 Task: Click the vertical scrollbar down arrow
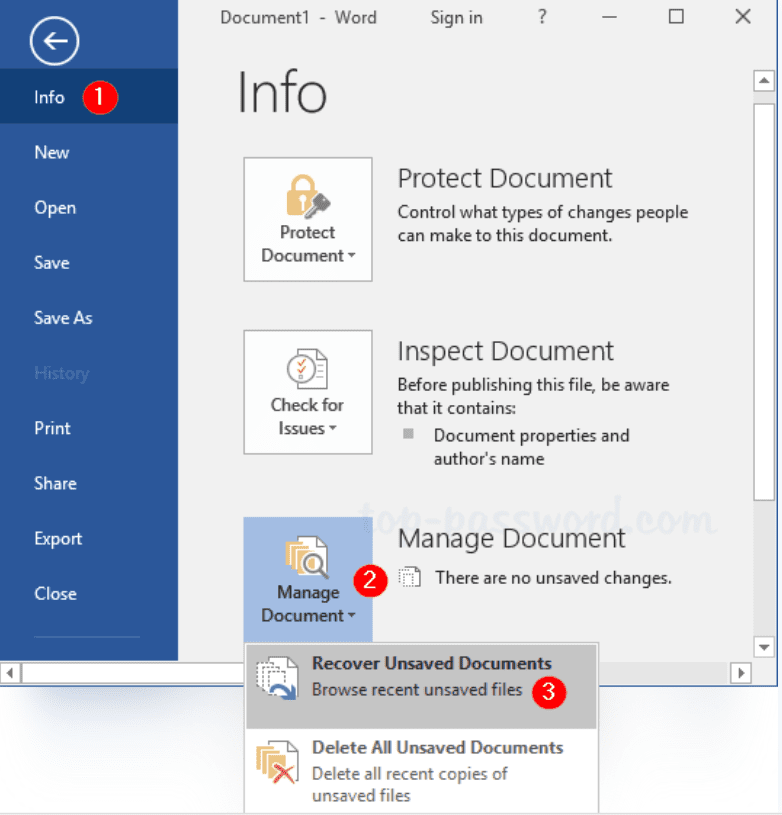click(x=764, y=646)
